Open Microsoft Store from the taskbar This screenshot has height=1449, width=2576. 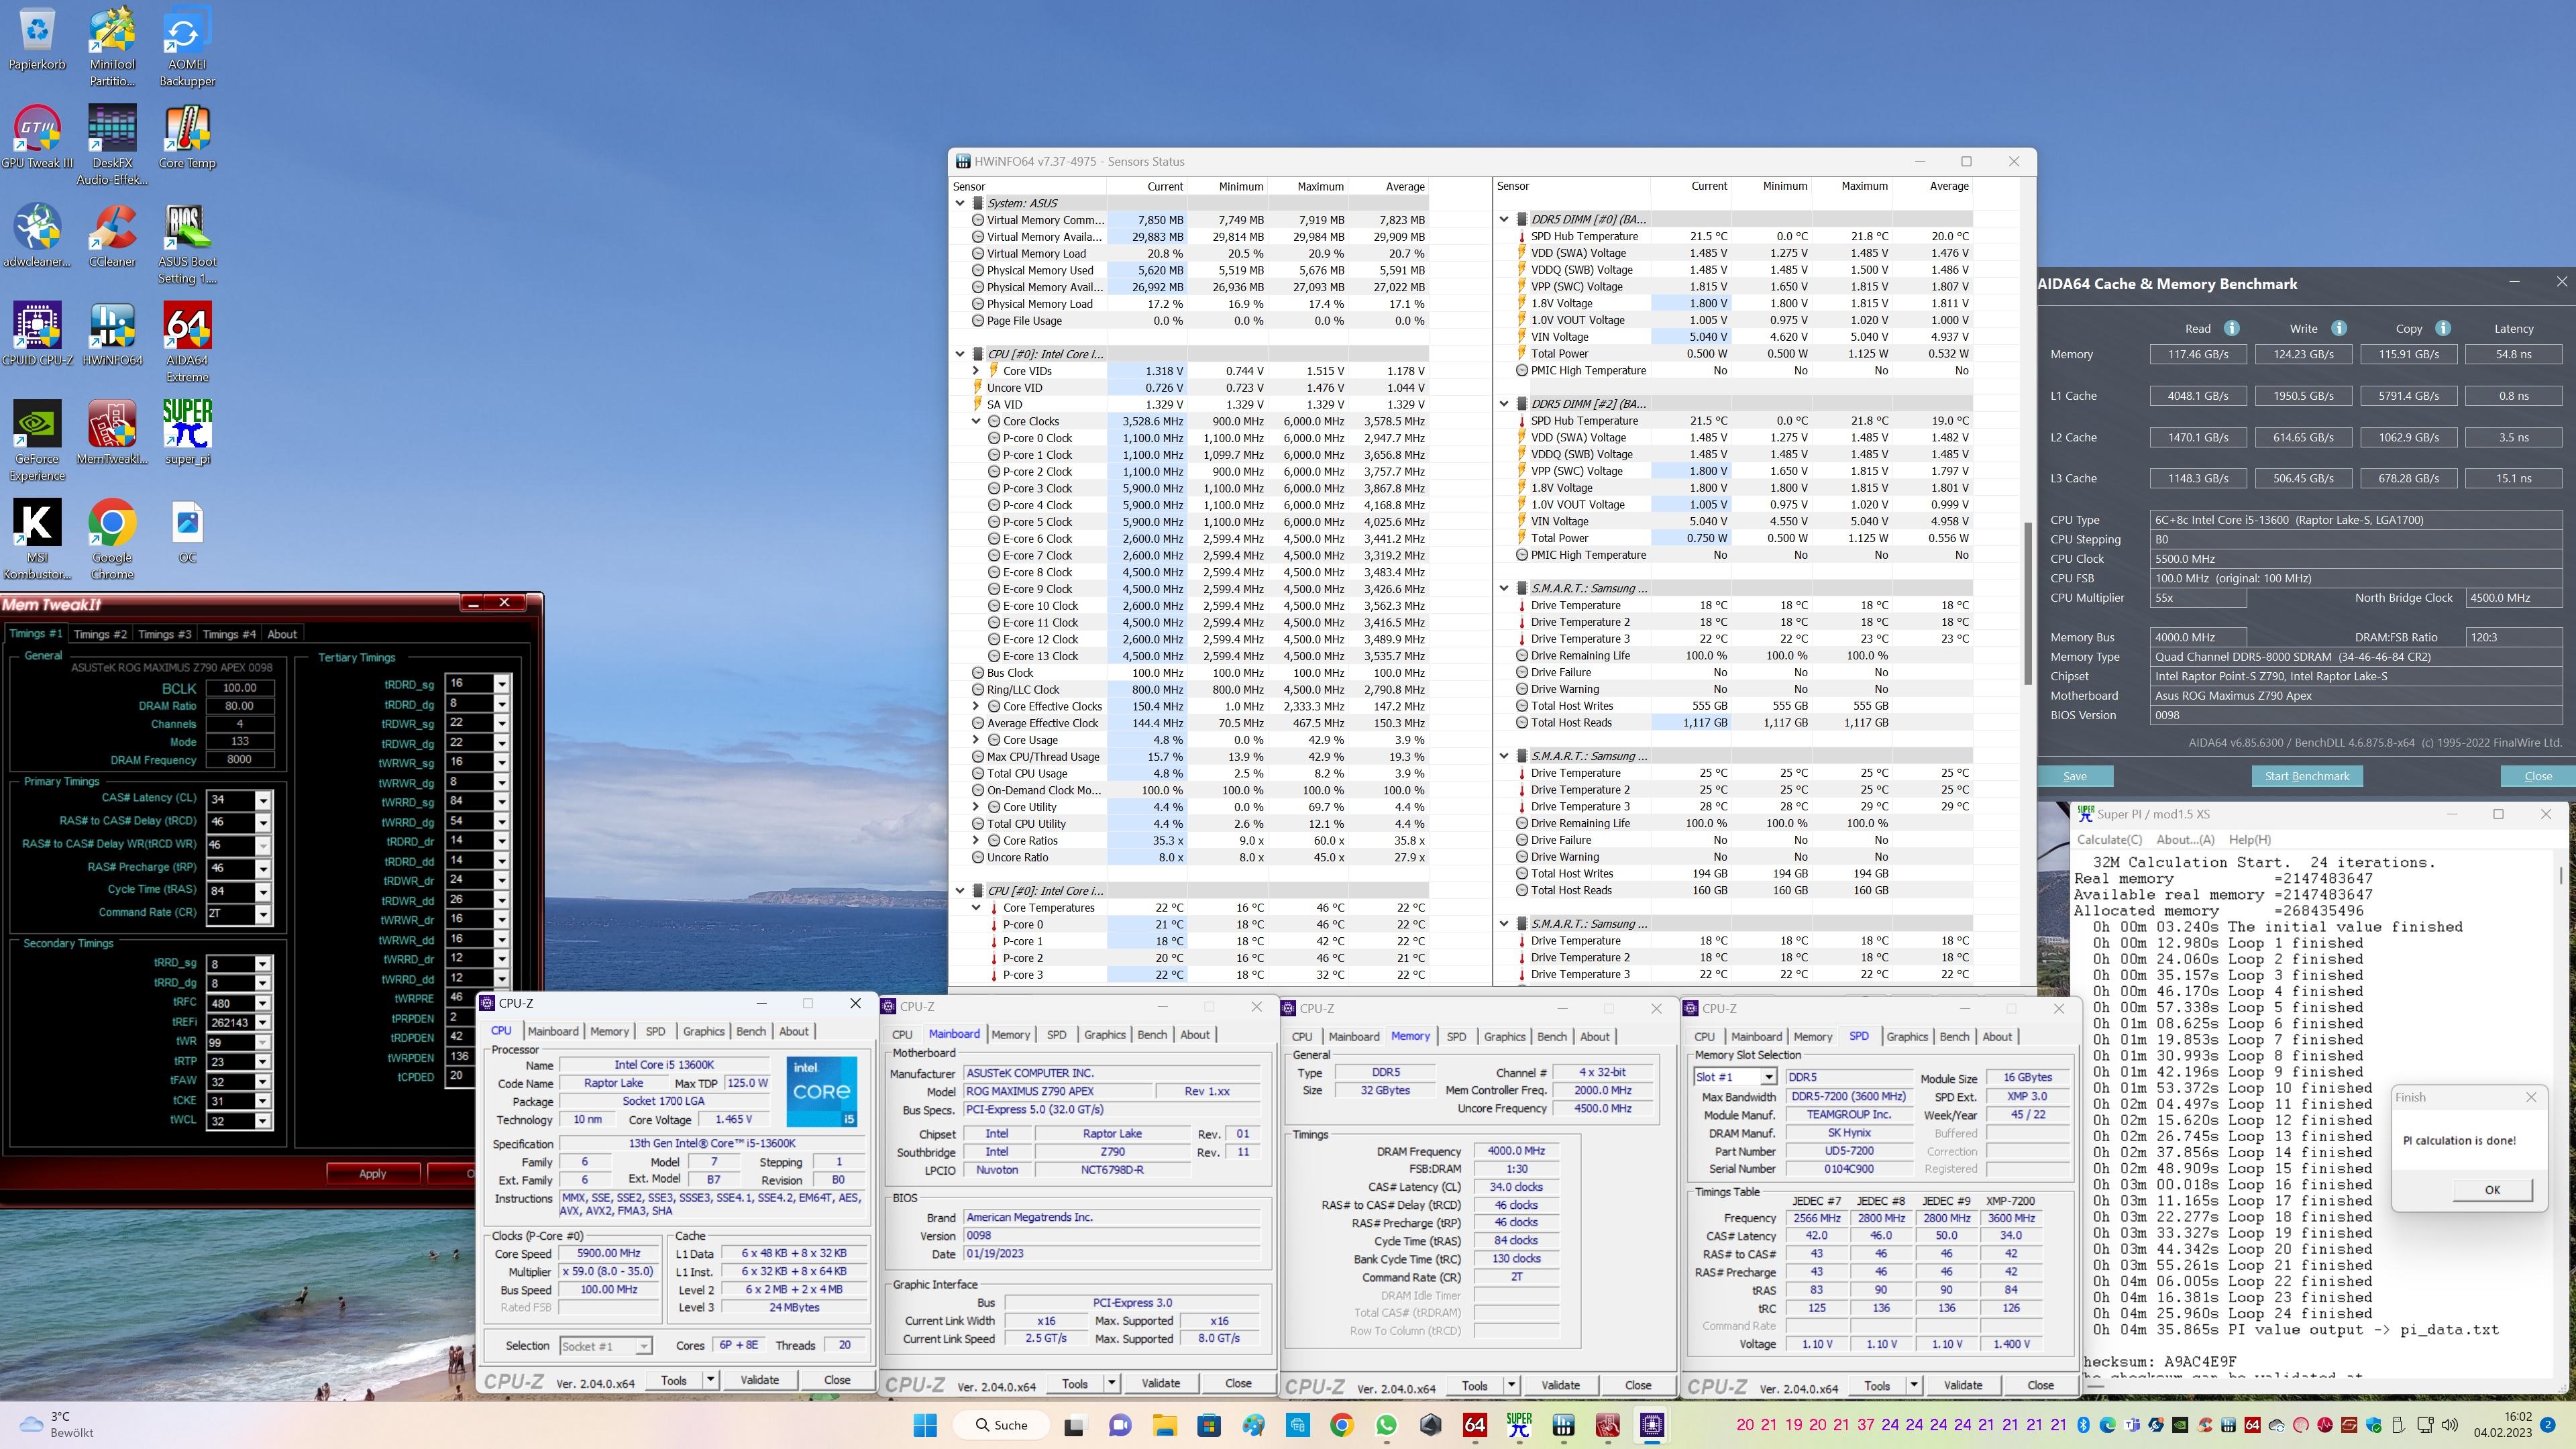pos(1208,1425)
